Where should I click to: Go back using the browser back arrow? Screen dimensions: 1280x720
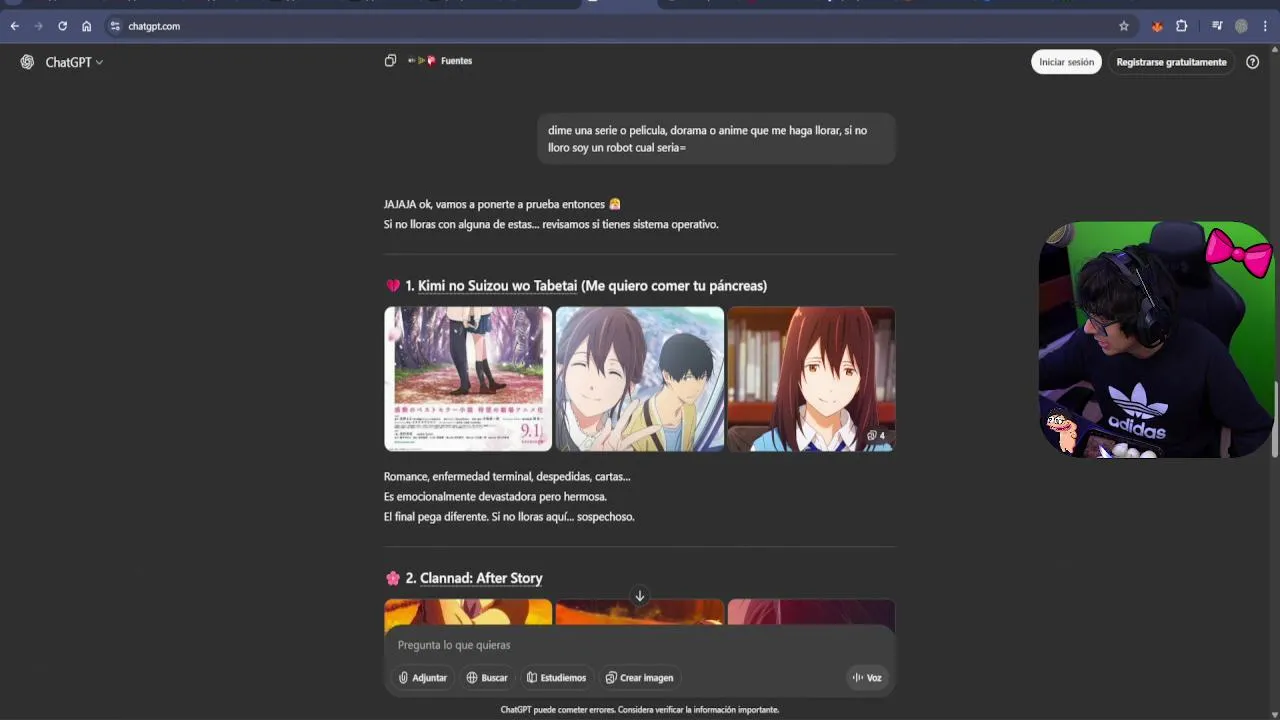point(14,26)
